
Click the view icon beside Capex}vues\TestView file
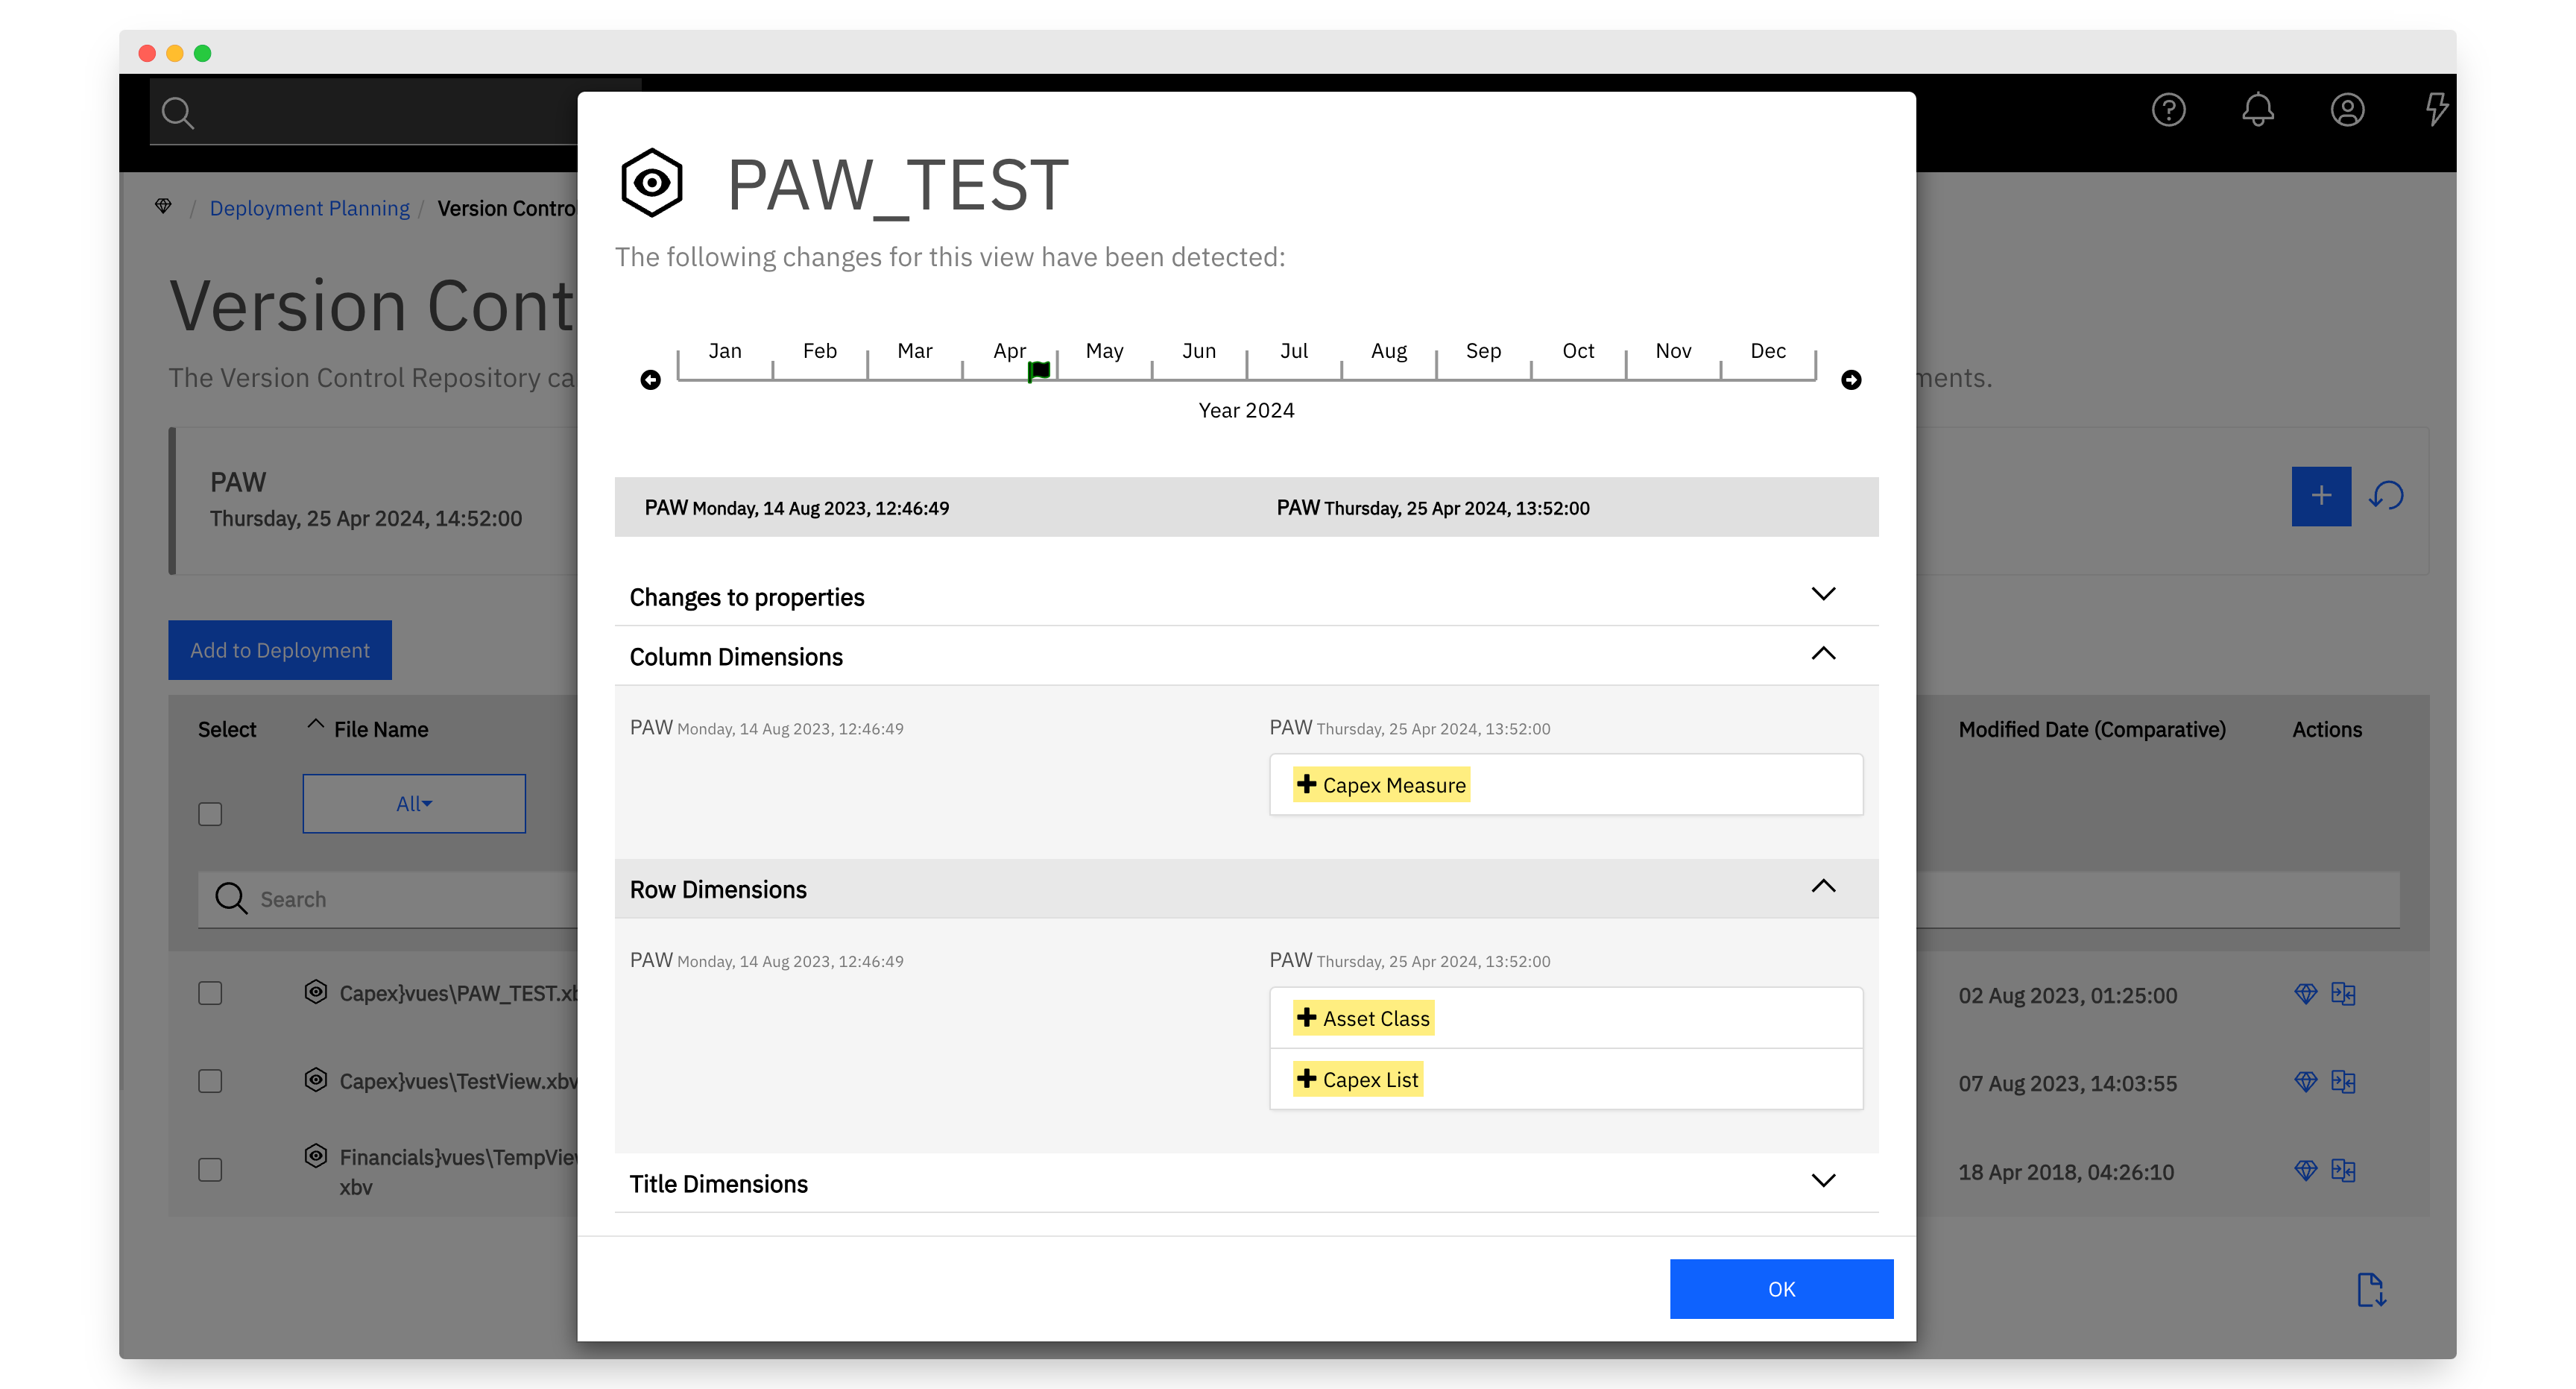pos(316,1080)
